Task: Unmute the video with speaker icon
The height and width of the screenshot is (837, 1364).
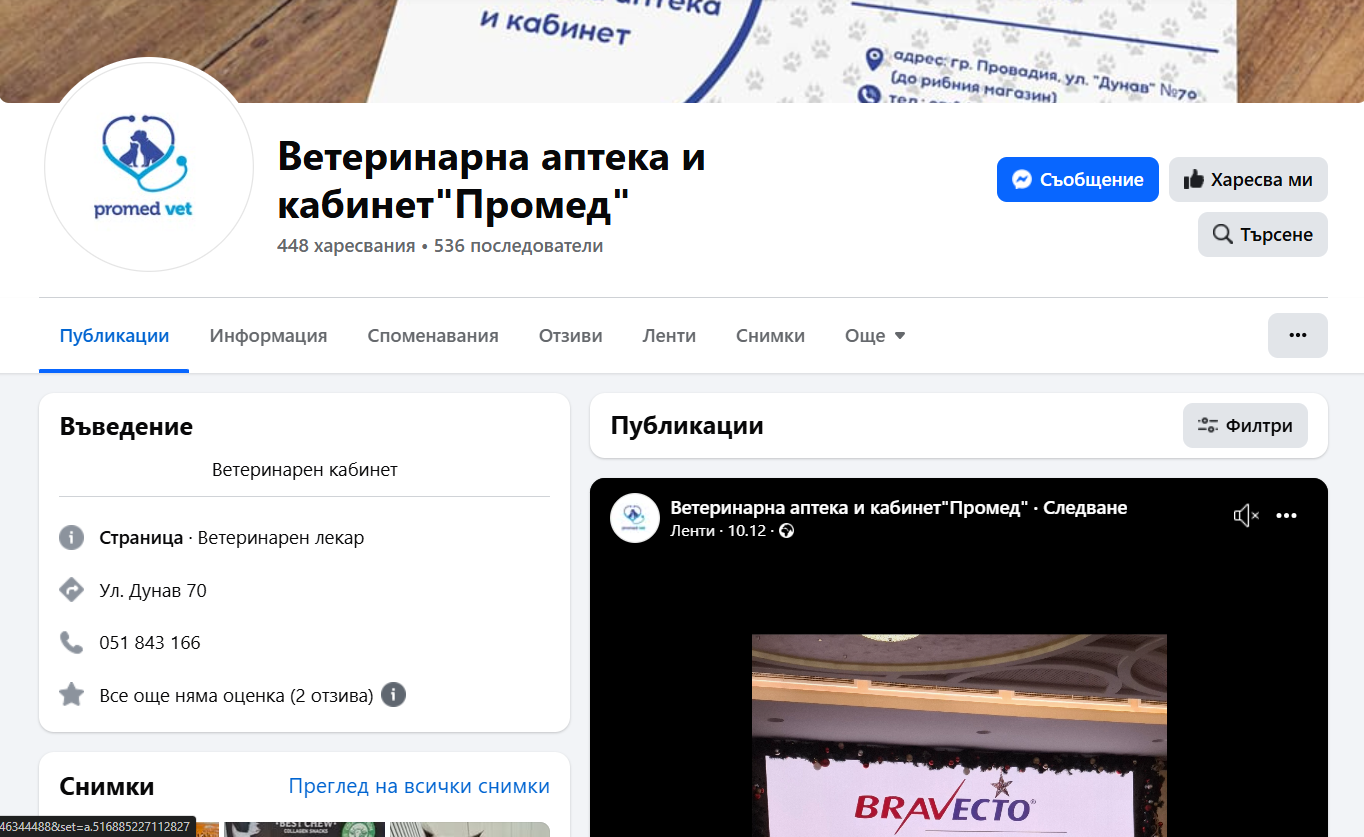Action: point(1246,516)
